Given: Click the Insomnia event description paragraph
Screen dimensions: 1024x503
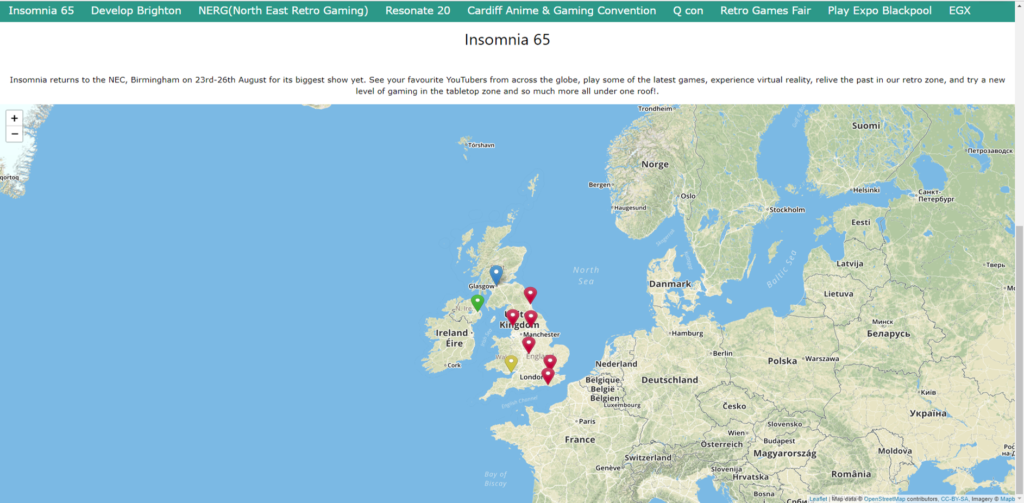Looking at the screenshot, I should (507, 86).
